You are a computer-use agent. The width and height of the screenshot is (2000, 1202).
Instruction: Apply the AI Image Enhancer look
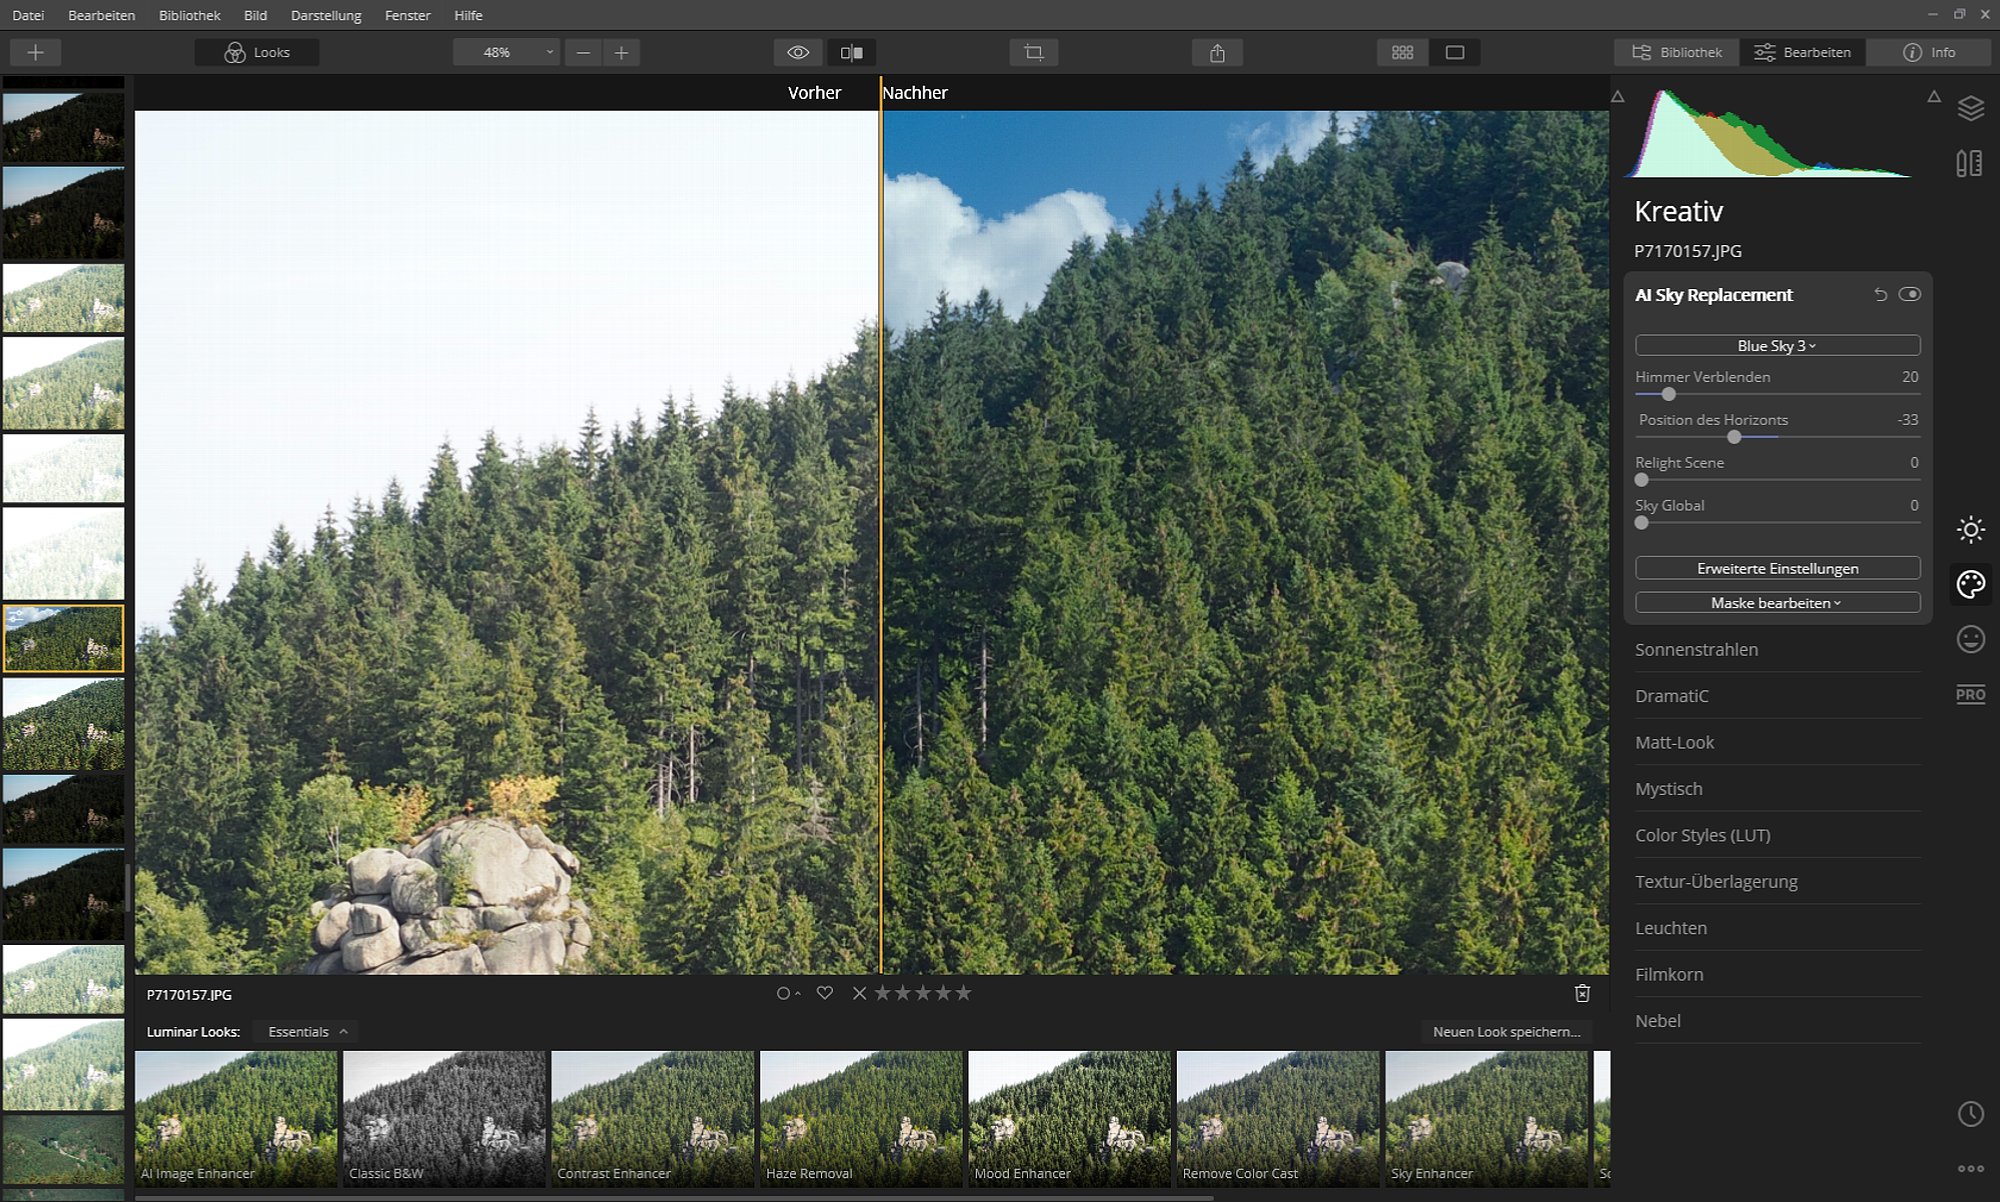[236, 1118]
